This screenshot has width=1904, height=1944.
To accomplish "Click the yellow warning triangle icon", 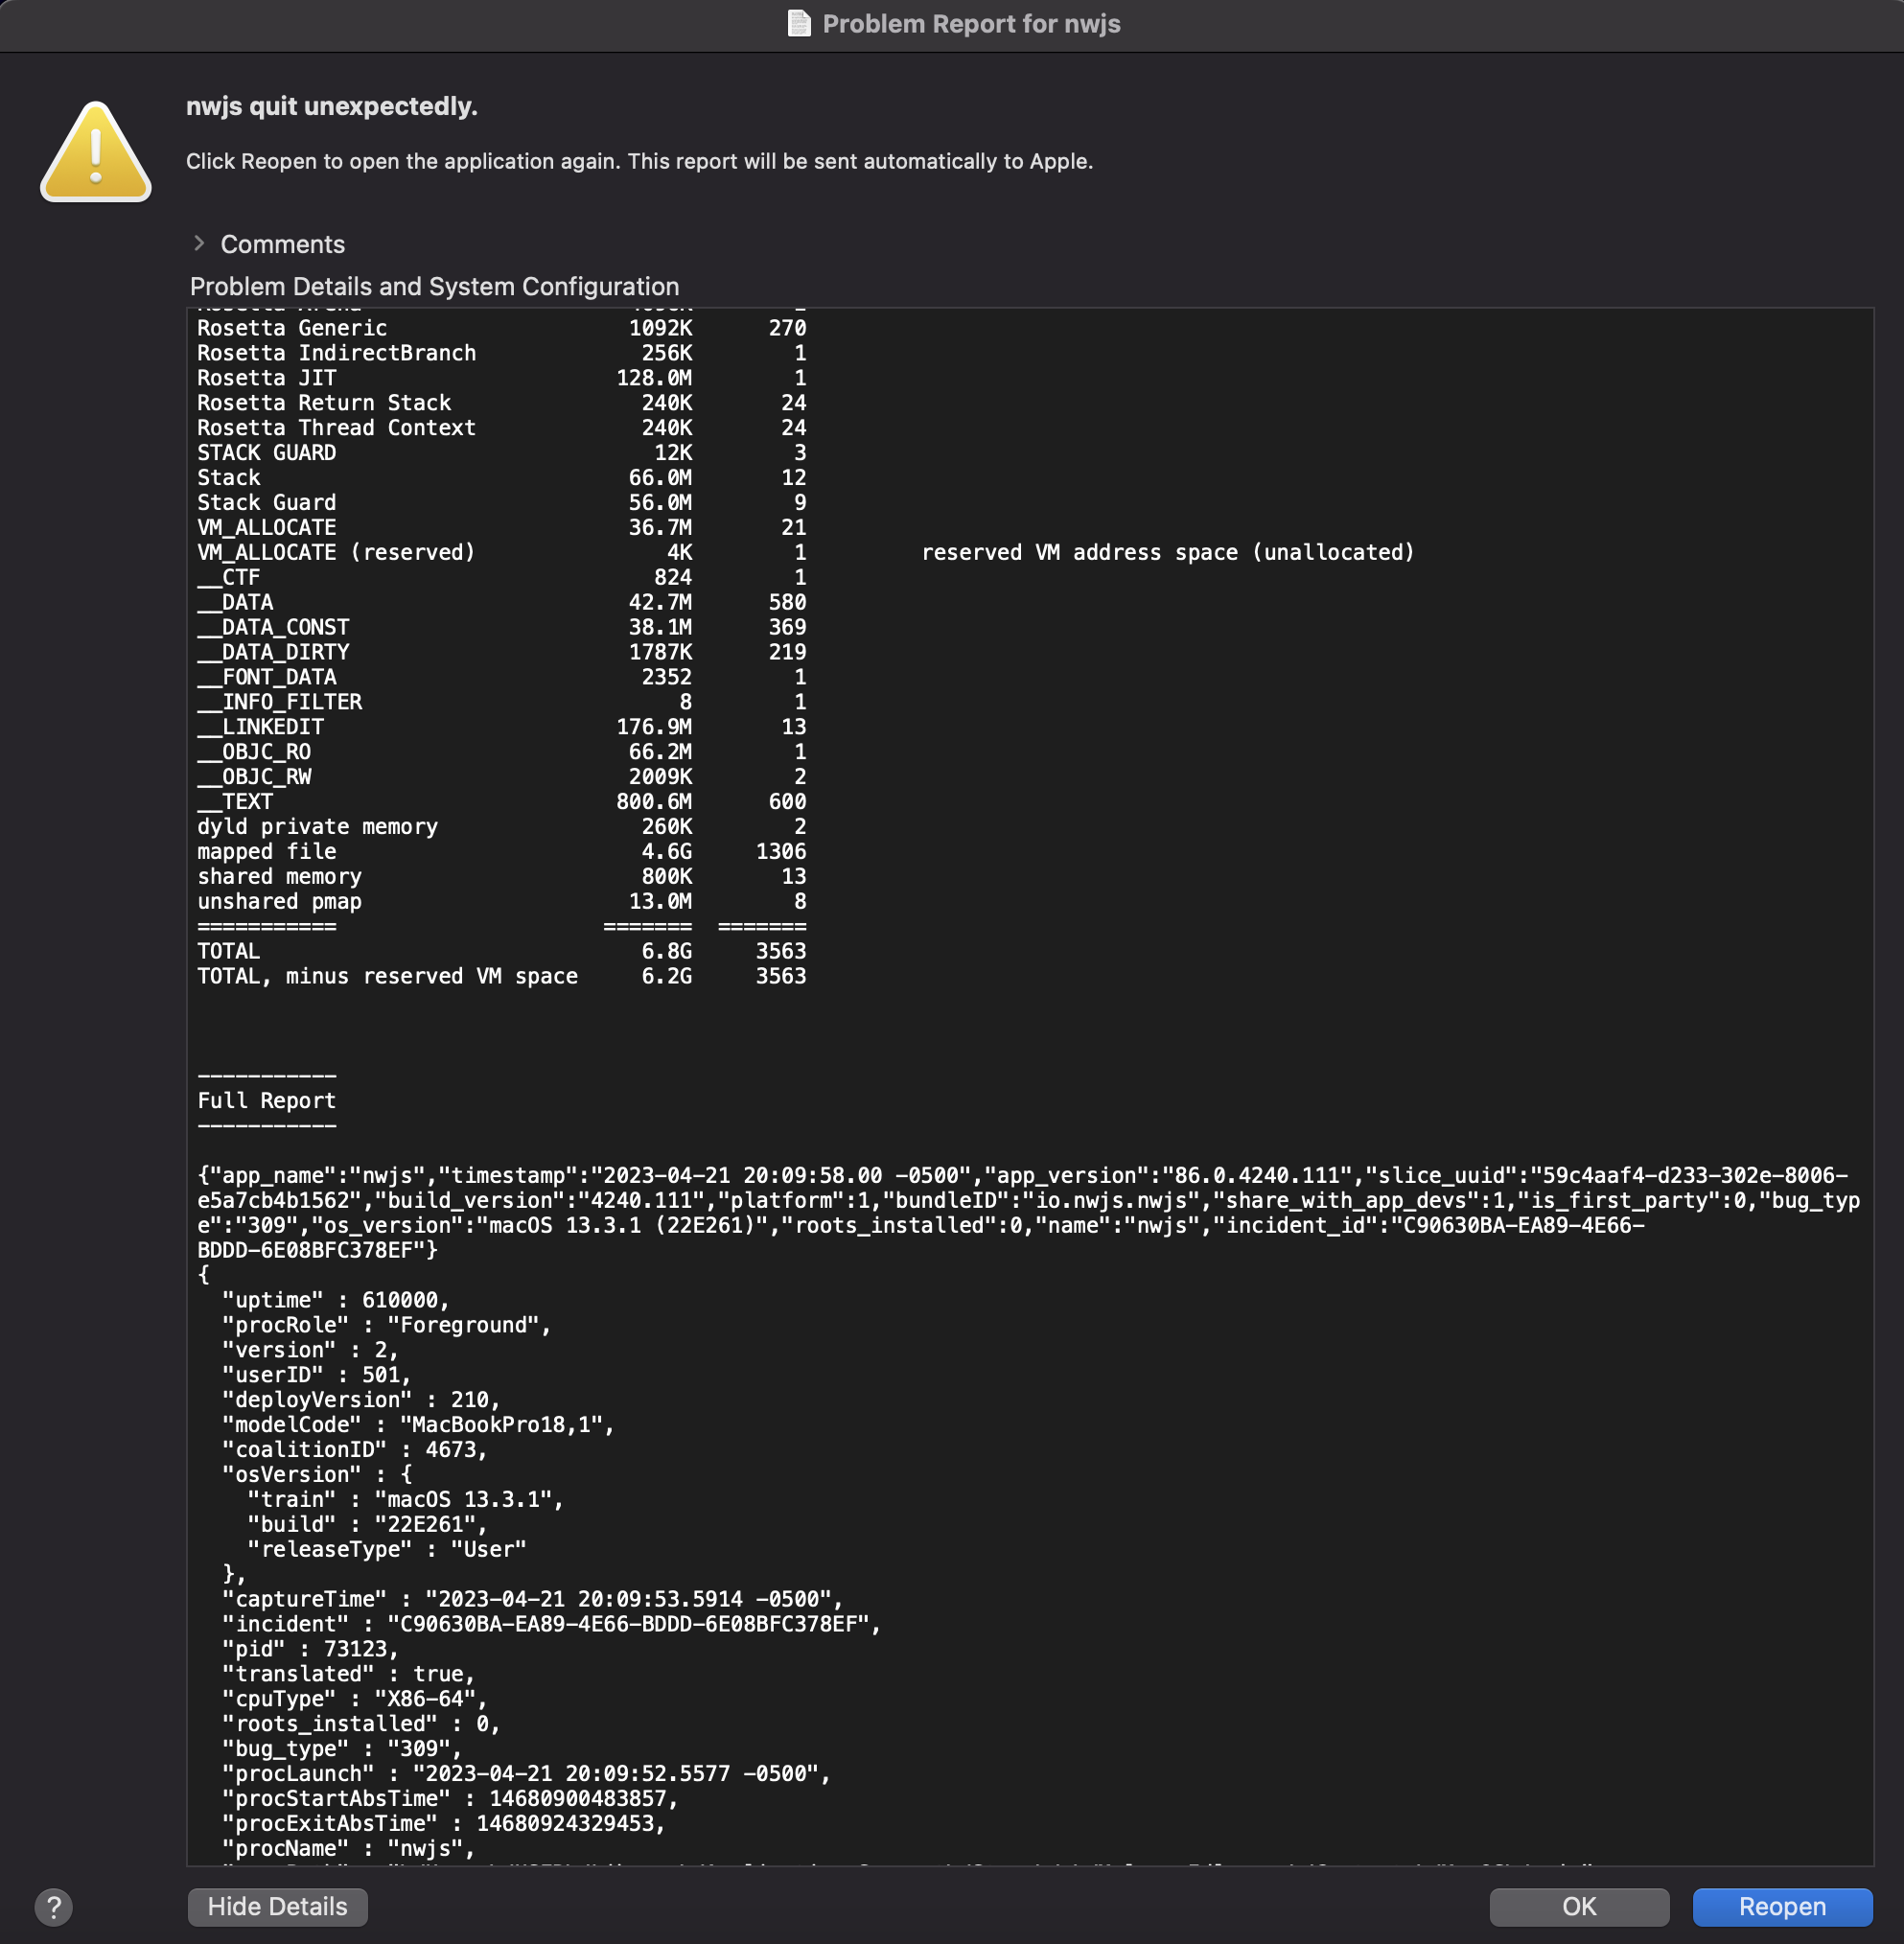I will (96, 152).
